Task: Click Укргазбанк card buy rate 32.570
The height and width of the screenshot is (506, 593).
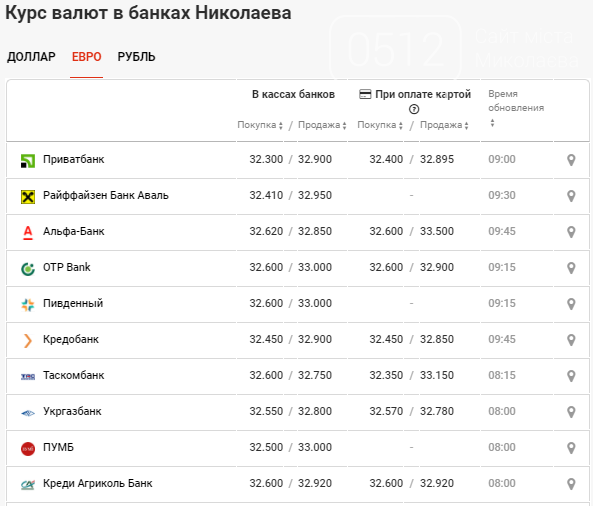Action: [x=386, y=411]
